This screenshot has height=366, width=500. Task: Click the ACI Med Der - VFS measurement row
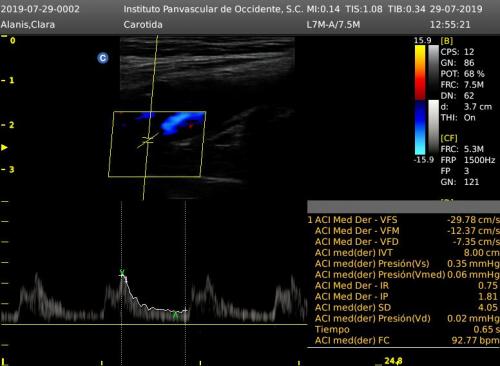point(403,220)
